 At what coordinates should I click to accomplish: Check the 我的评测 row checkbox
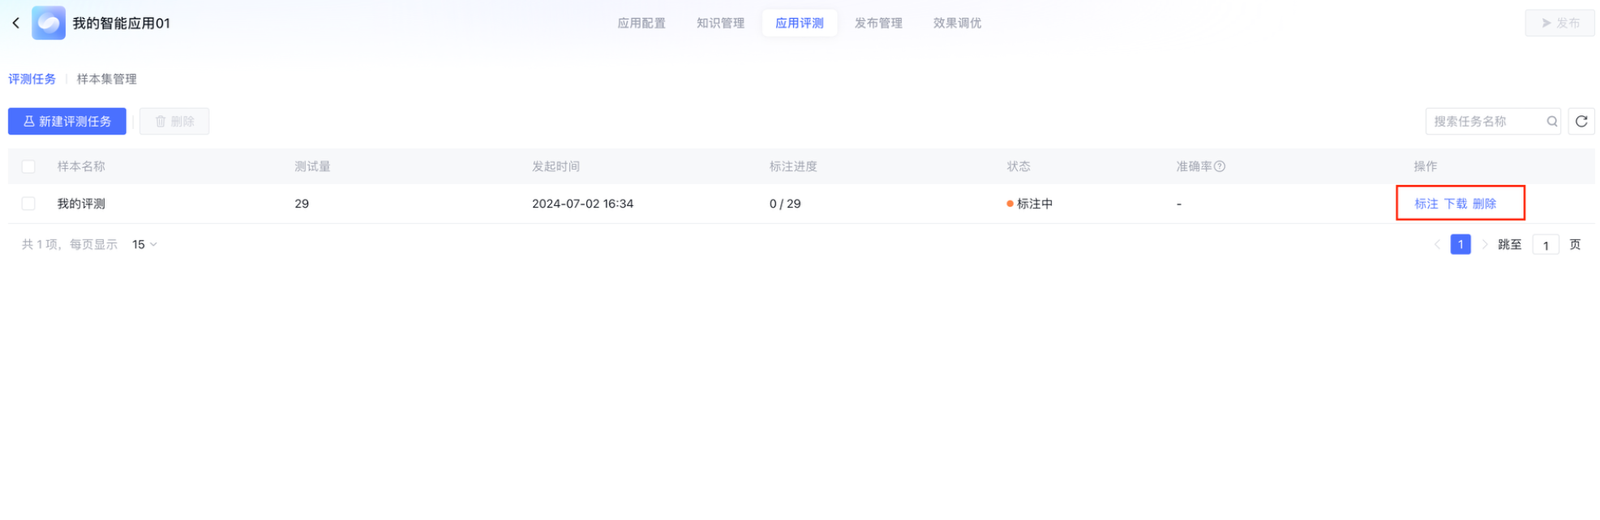pyautogui.click(x=28, y=204)
